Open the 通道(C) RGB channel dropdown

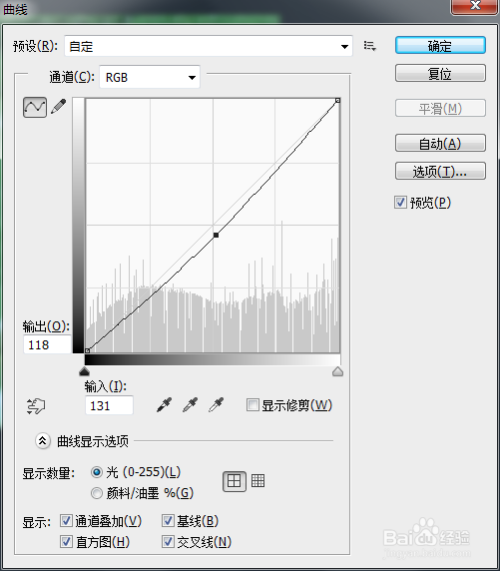click(x=150, y=77)
